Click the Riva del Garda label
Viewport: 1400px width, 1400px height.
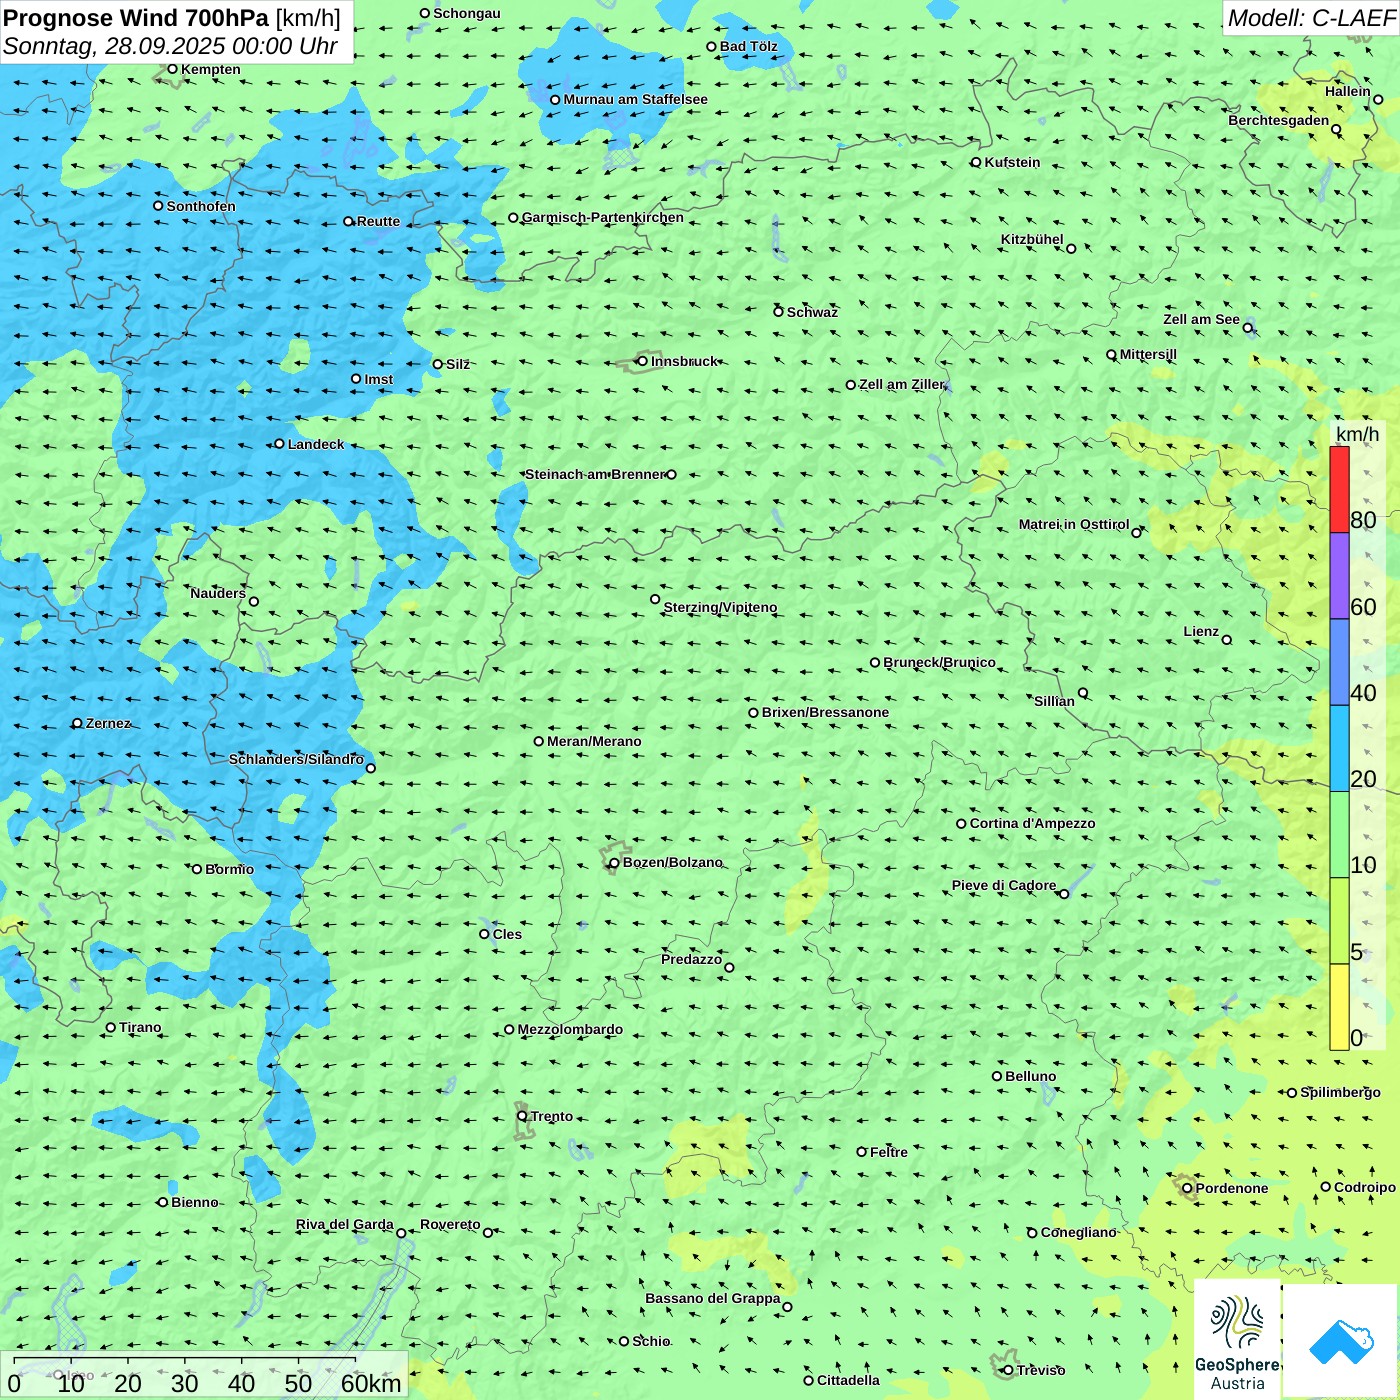click(345, 1224)
